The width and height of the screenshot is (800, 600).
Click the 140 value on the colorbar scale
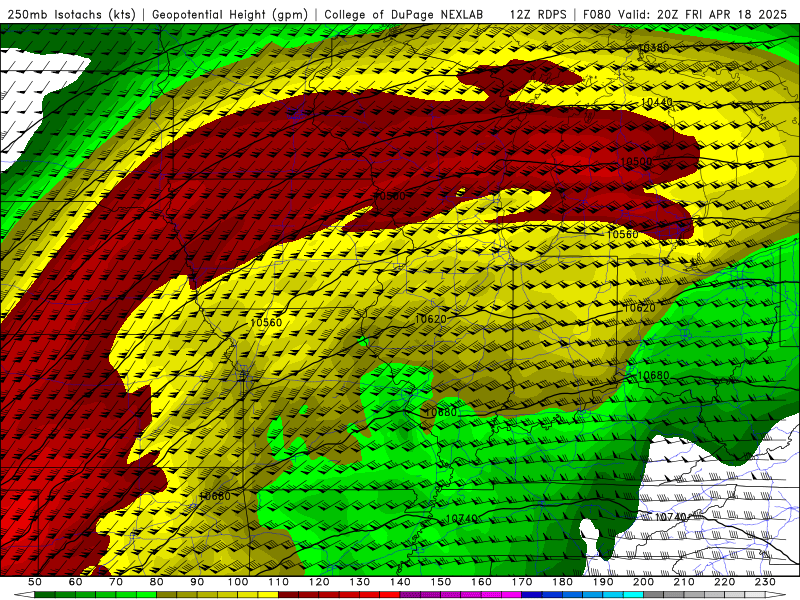(400, 582)
